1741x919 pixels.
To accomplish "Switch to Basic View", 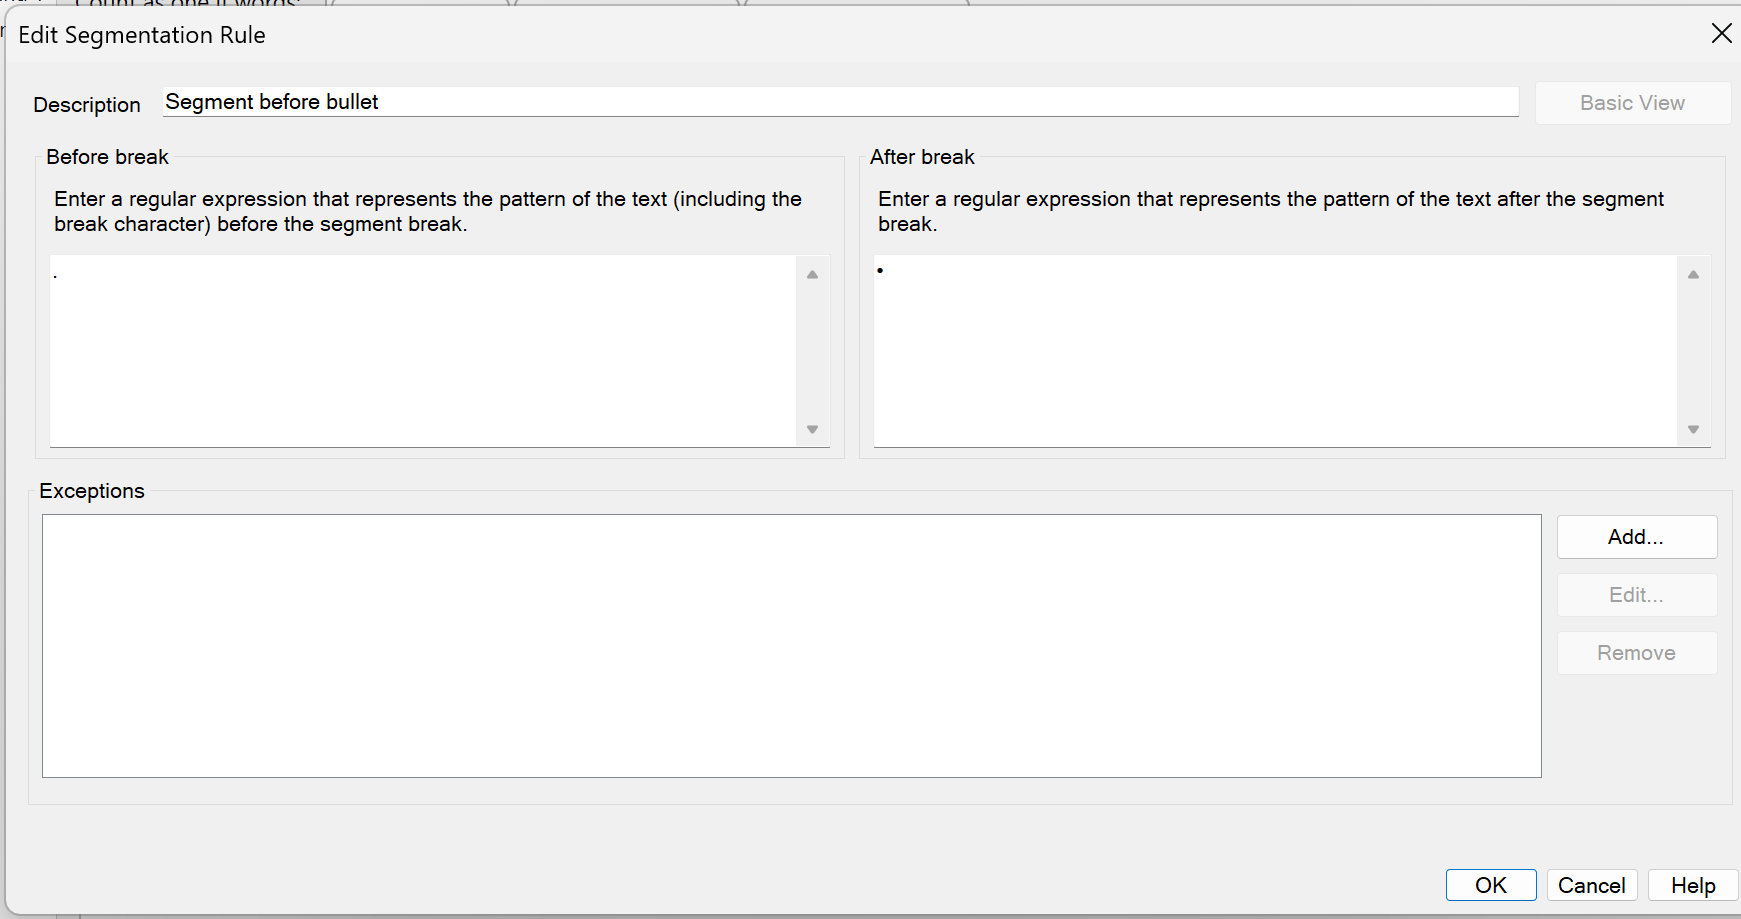I will pyautogui.click(x=1632, y=103).
